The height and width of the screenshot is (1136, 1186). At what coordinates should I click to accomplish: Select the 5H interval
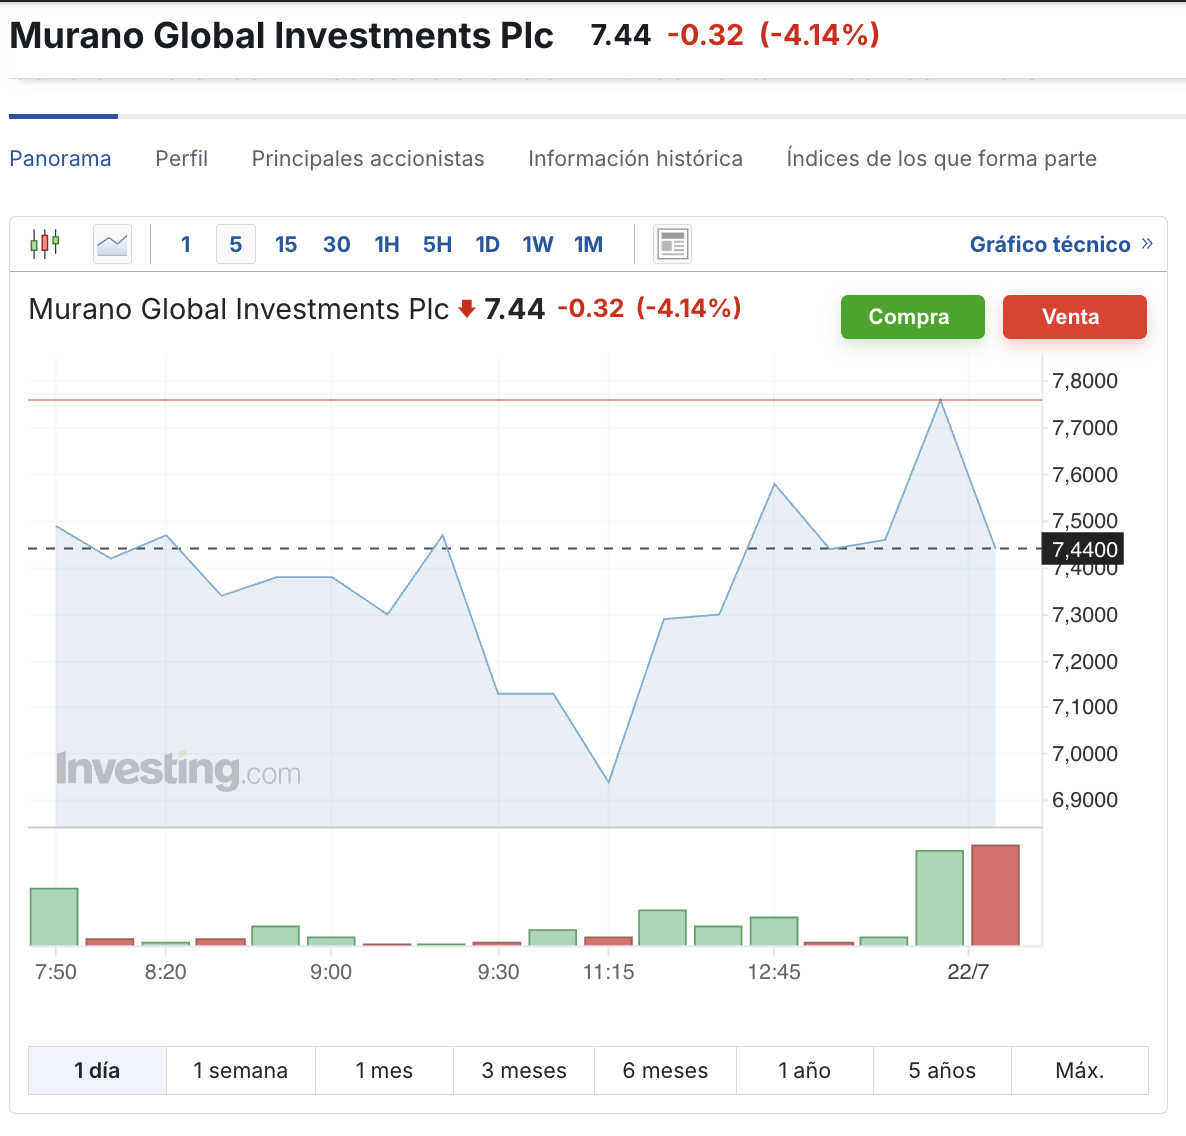click(437, 244)
